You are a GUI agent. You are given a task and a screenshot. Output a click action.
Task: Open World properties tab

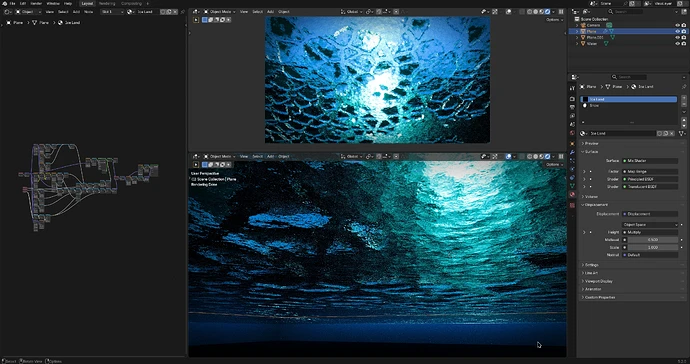572,133
